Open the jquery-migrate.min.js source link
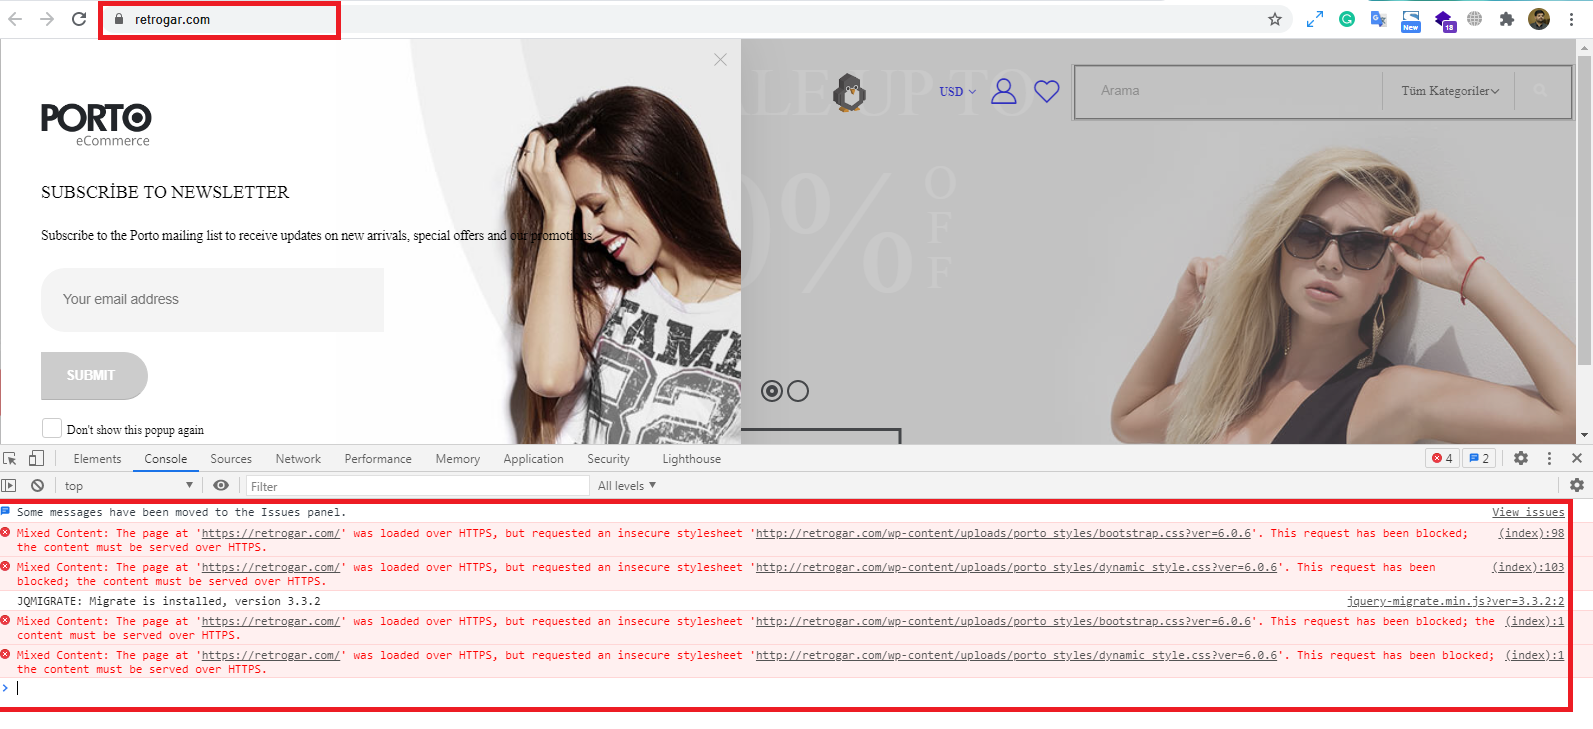 point(1456,601)
